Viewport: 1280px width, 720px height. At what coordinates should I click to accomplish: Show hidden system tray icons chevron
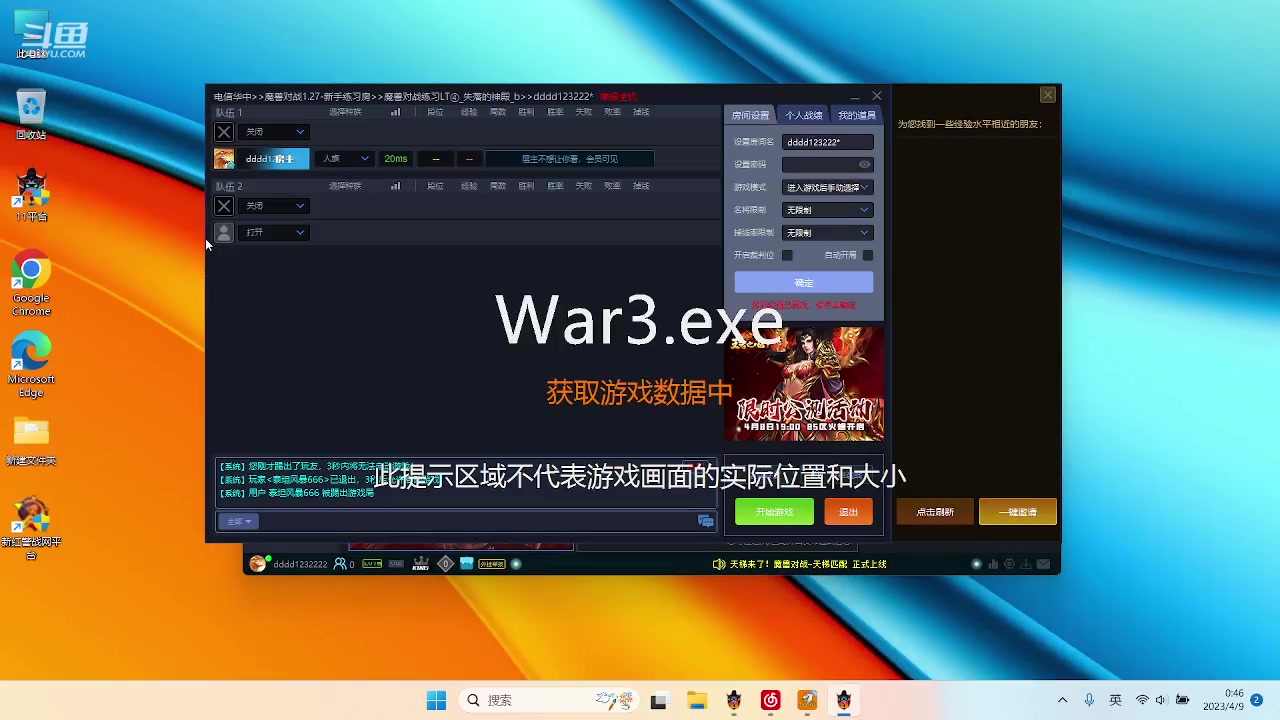point(1062,700)
